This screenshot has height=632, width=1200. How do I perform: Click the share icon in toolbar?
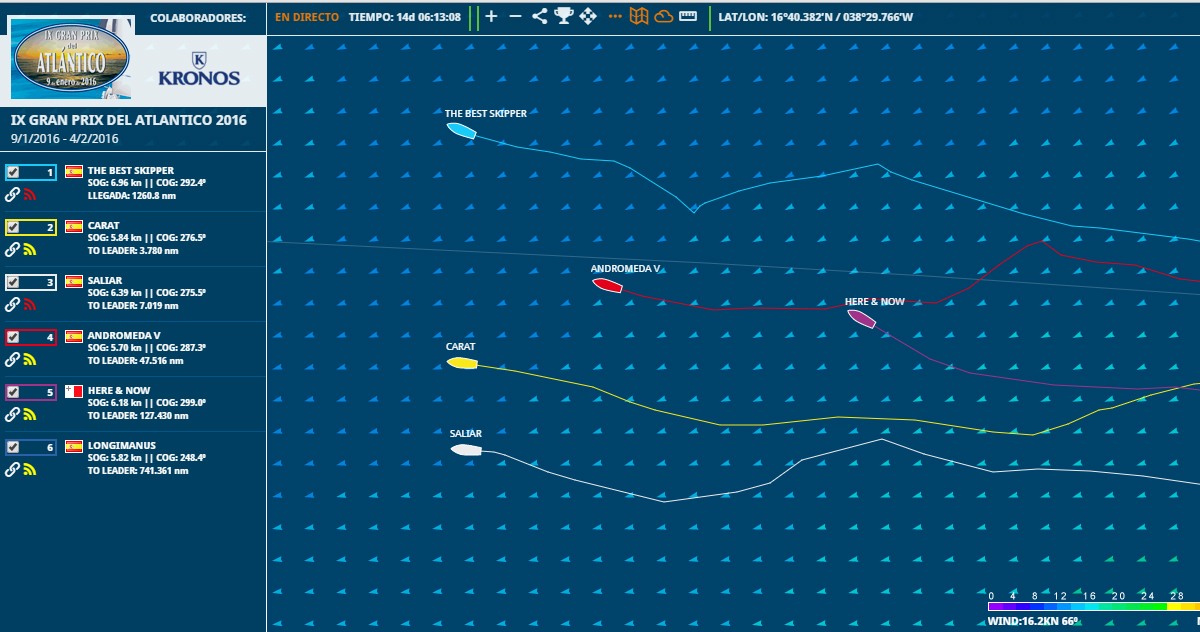[540, 16]
